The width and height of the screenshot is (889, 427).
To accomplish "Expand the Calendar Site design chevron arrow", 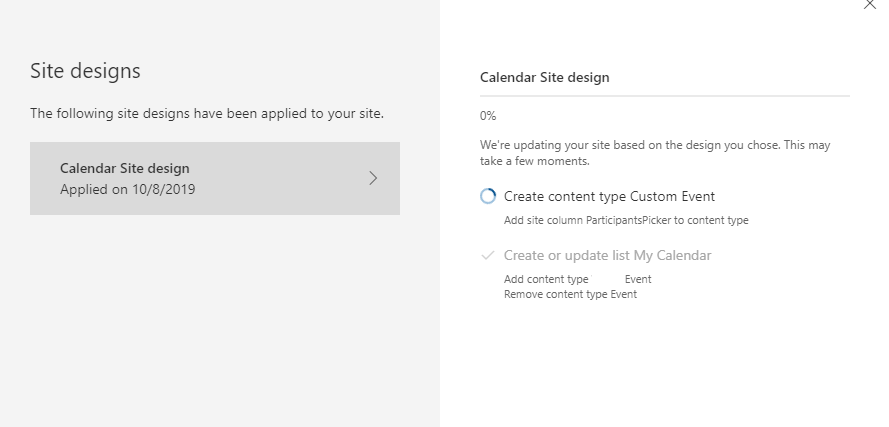I will 373,178.
